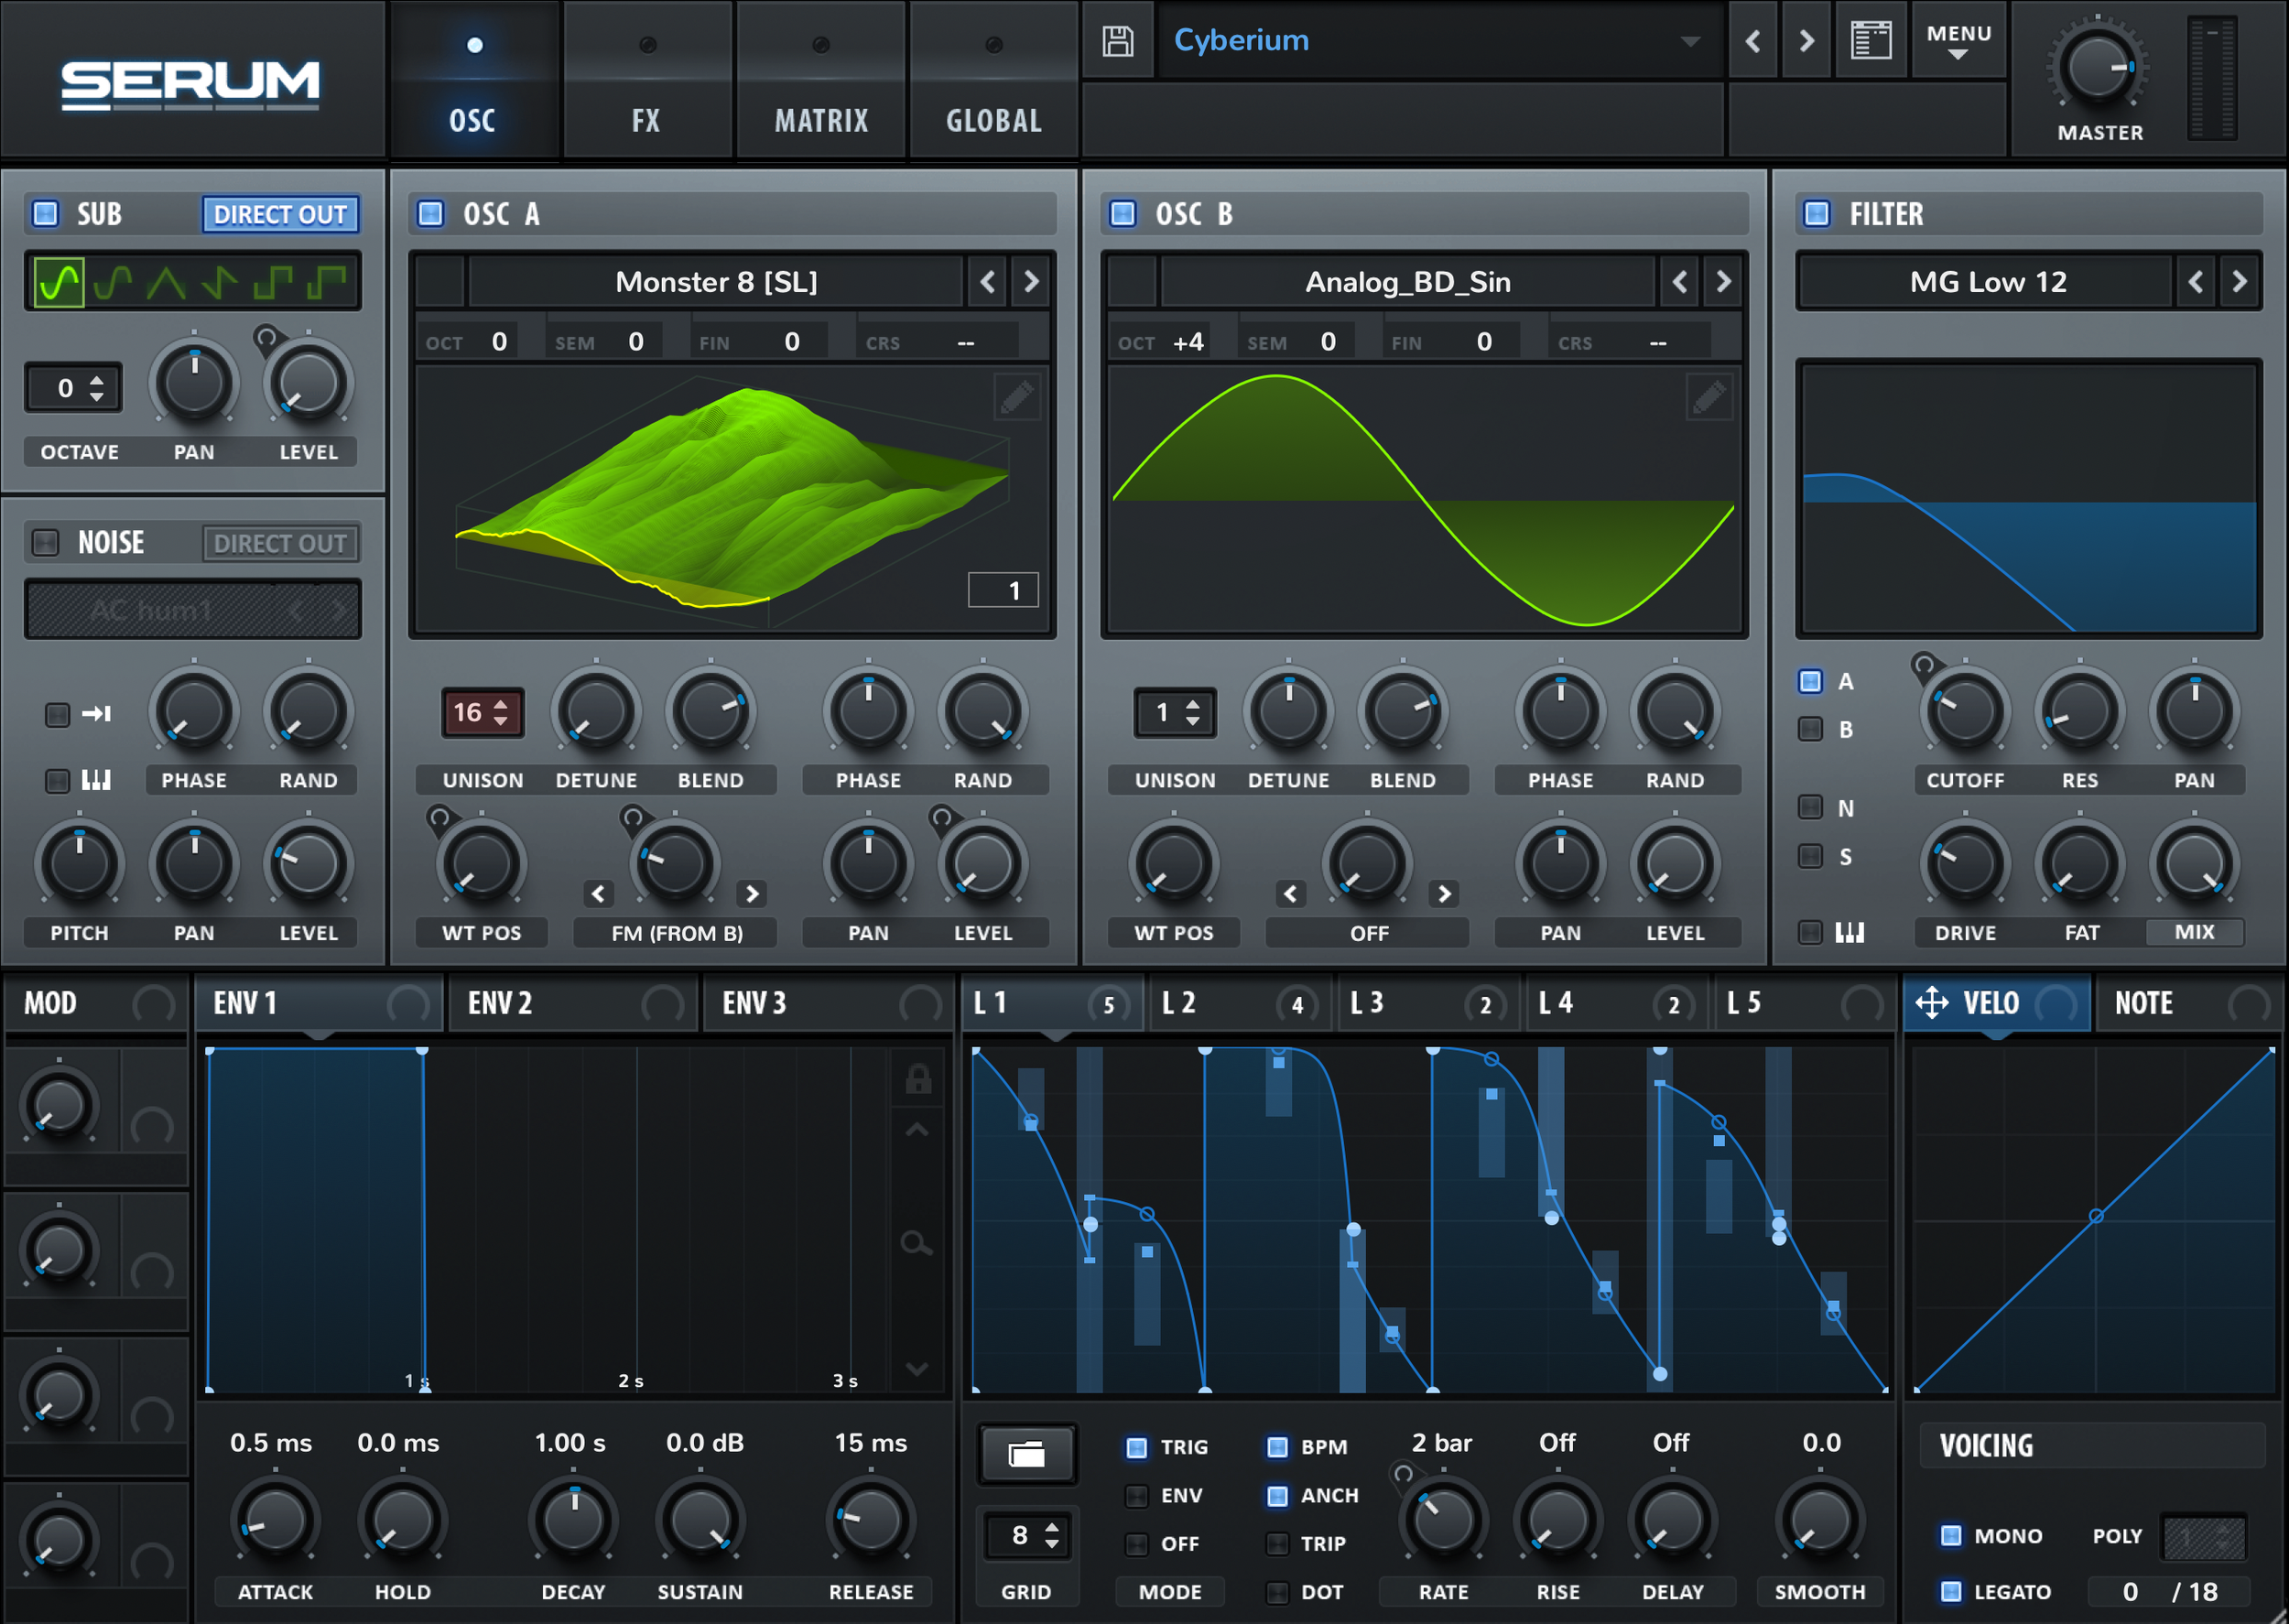
Task: Click the filter CUTOFF knob
Action: 1964,712
